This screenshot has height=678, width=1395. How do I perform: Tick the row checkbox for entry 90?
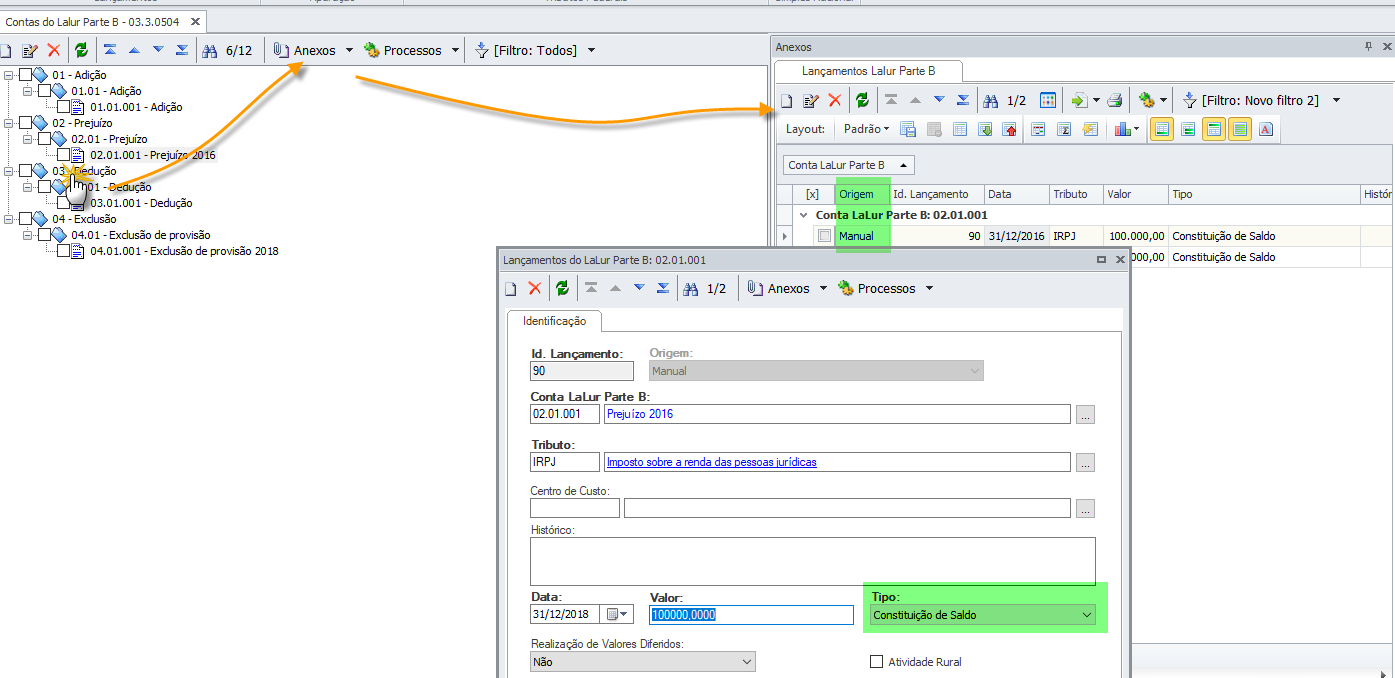tap(824, 236)
